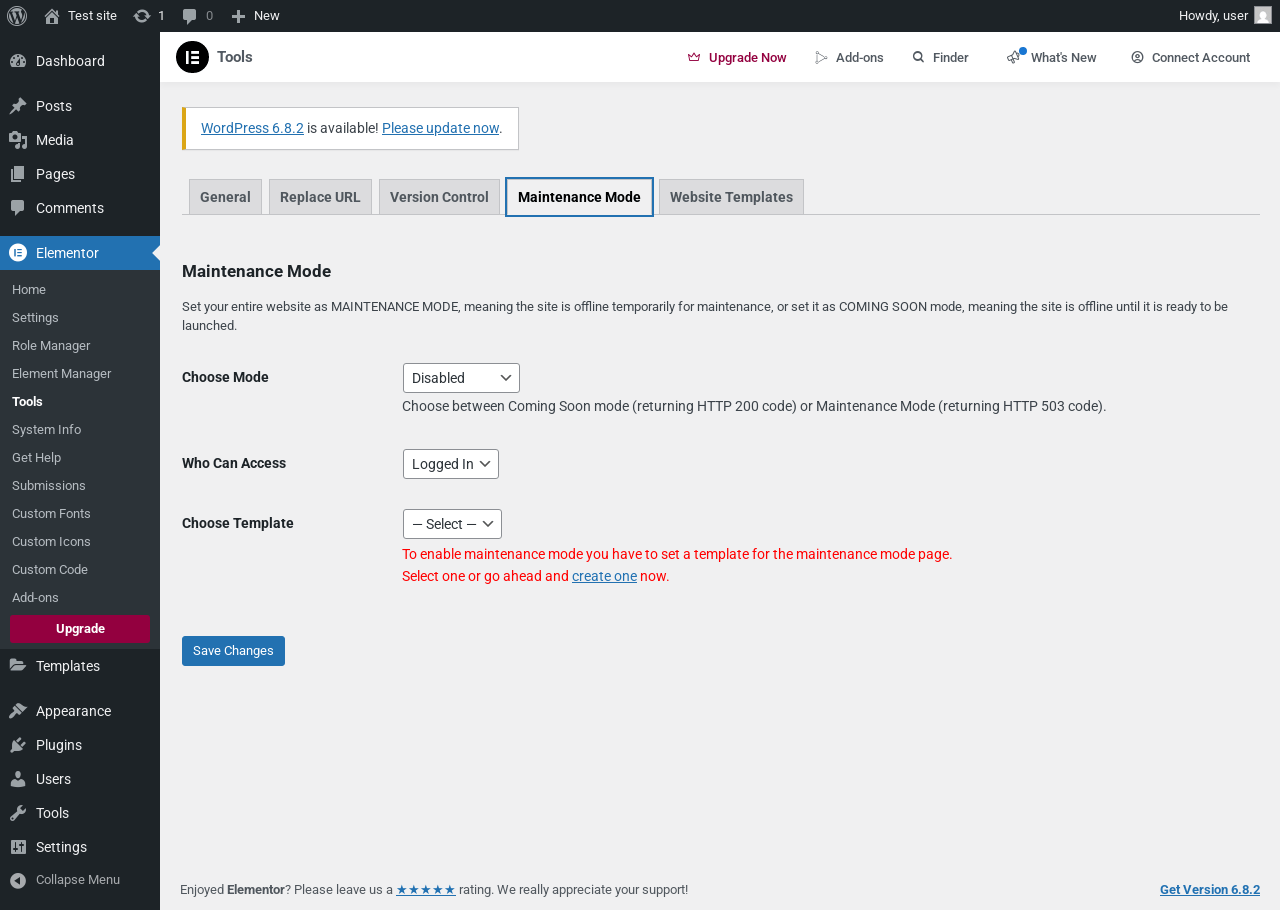Click the Add-ons arrow icon
Screen dimensions: 1280x910
pyautogui.click(x=822, y=58)
